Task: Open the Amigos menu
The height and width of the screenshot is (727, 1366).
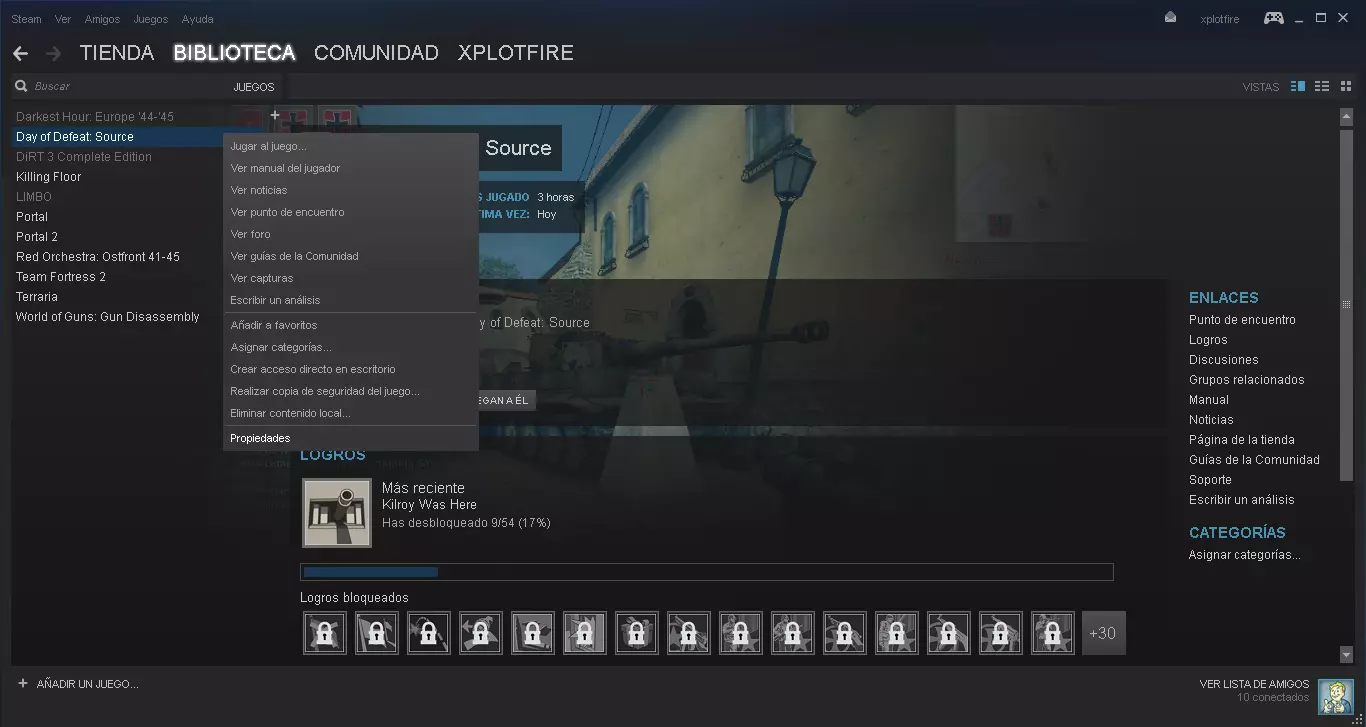Action: point(102,19)
